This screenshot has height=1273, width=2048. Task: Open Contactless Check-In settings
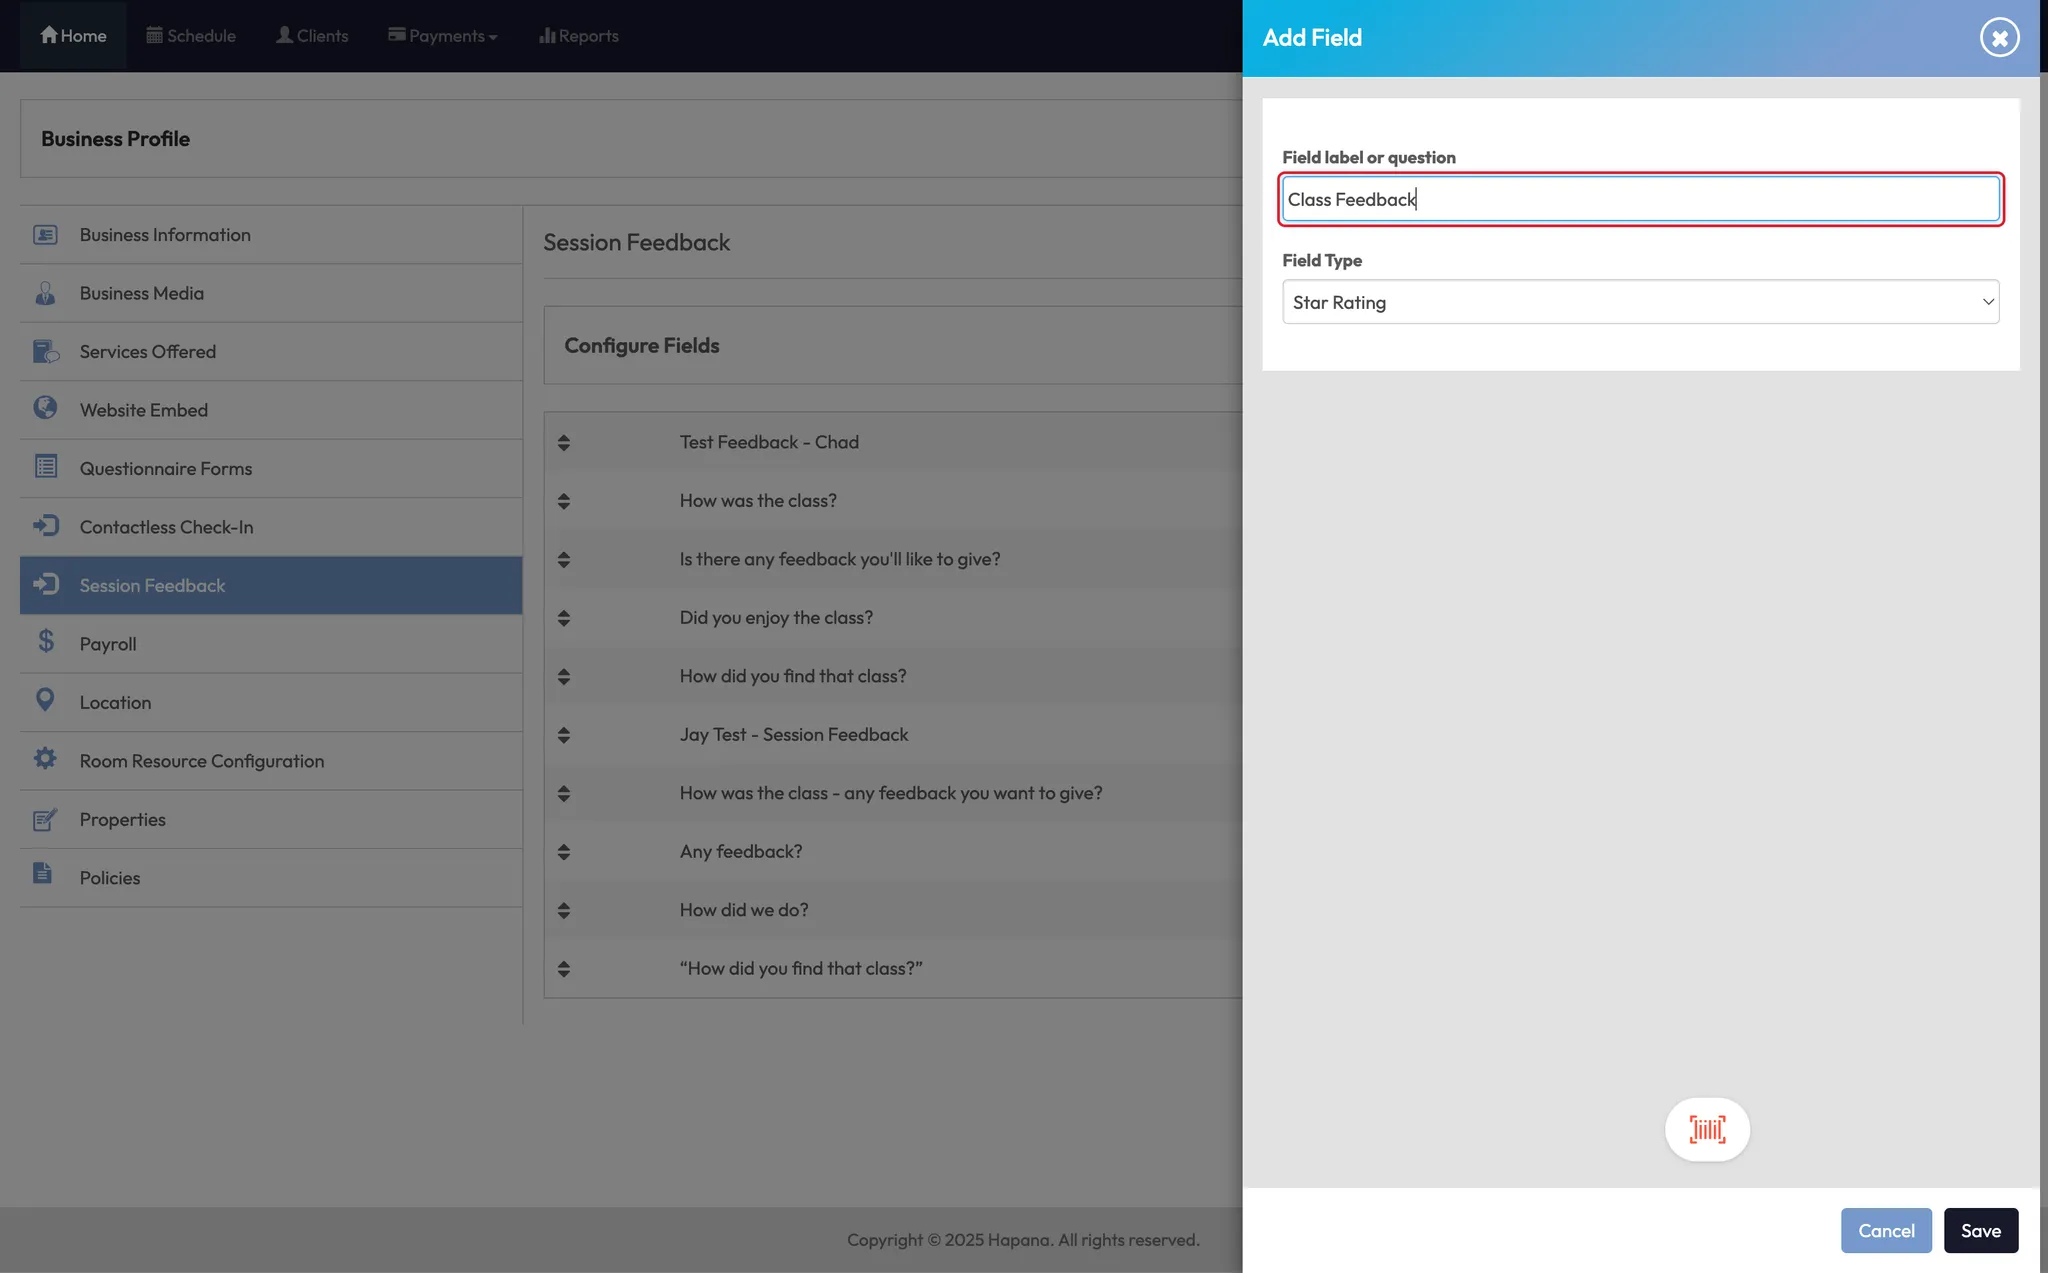(167, 527)
